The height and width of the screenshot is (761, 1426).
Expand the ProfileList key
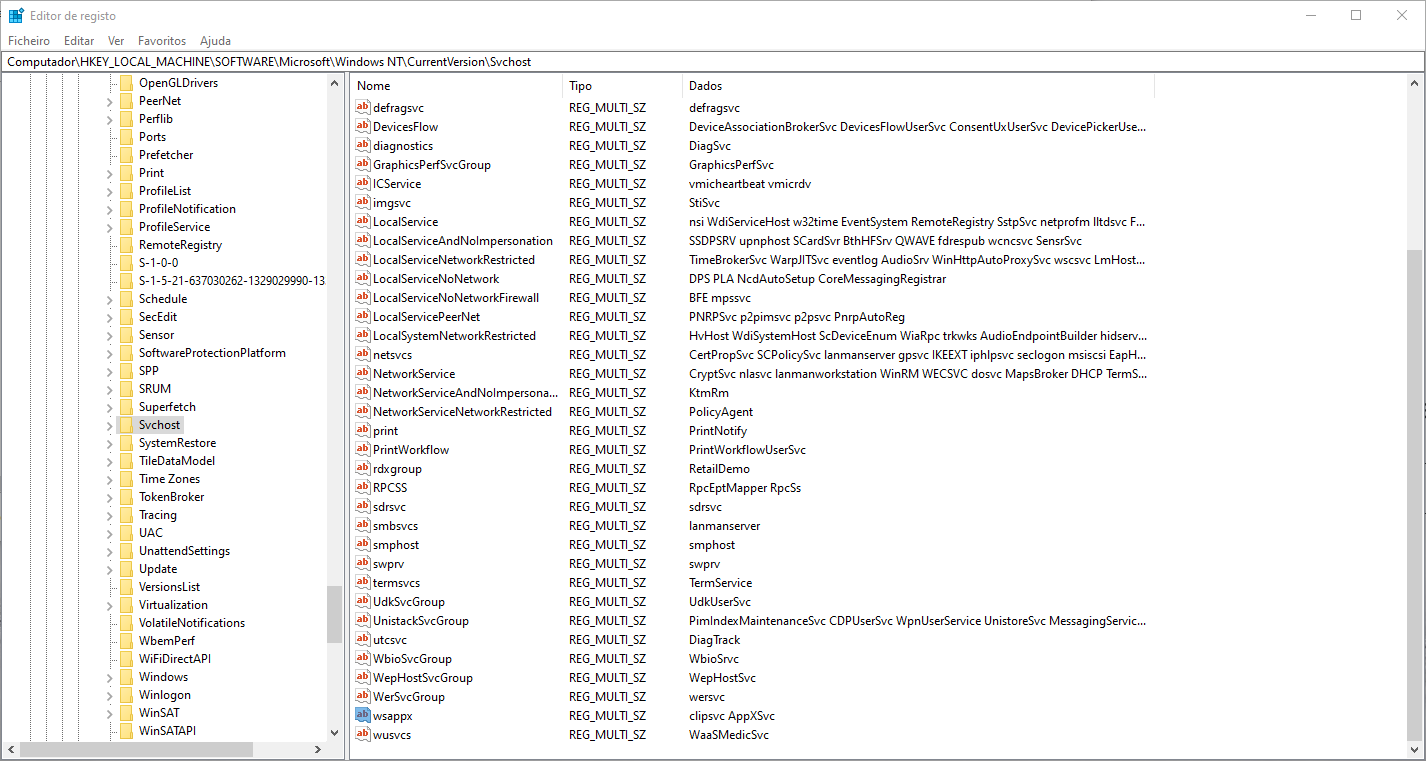coord(109,191)
